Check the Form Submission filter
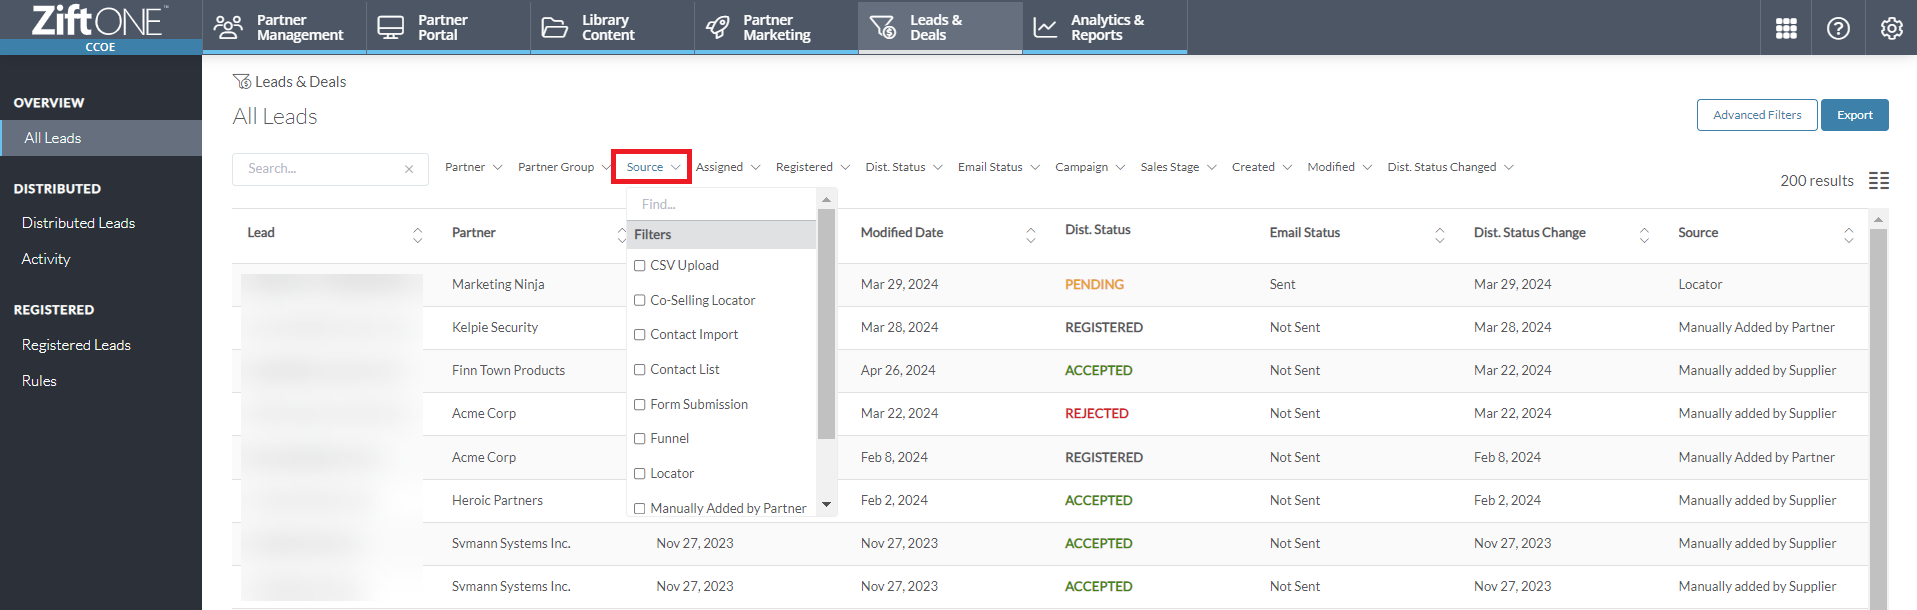This screenshot has height=610, width=1917. [640, 404]
